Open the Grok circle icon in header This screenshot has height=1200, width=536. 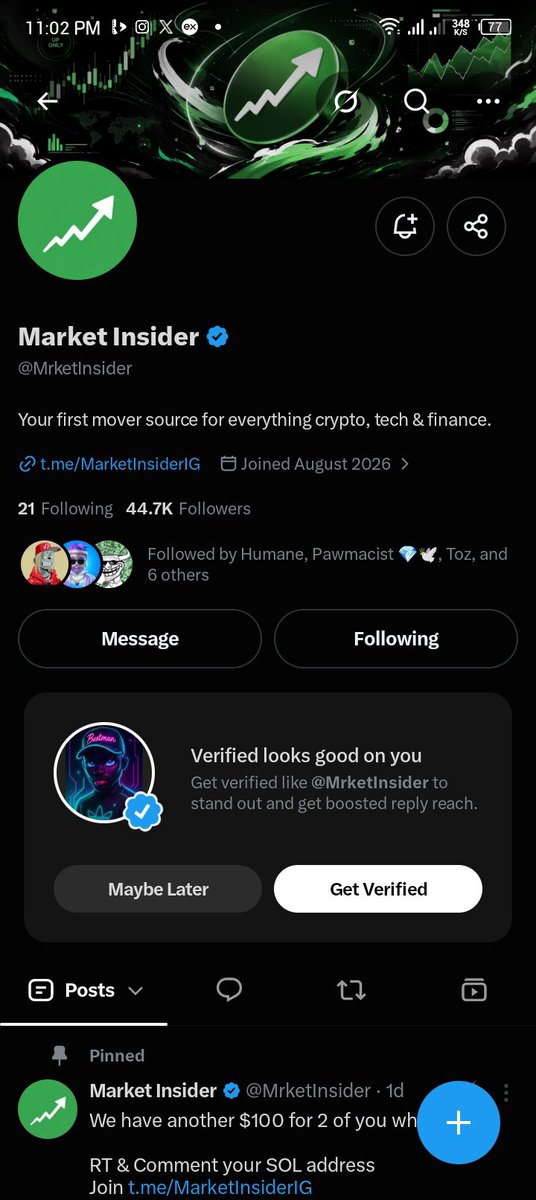coord(346,101)
